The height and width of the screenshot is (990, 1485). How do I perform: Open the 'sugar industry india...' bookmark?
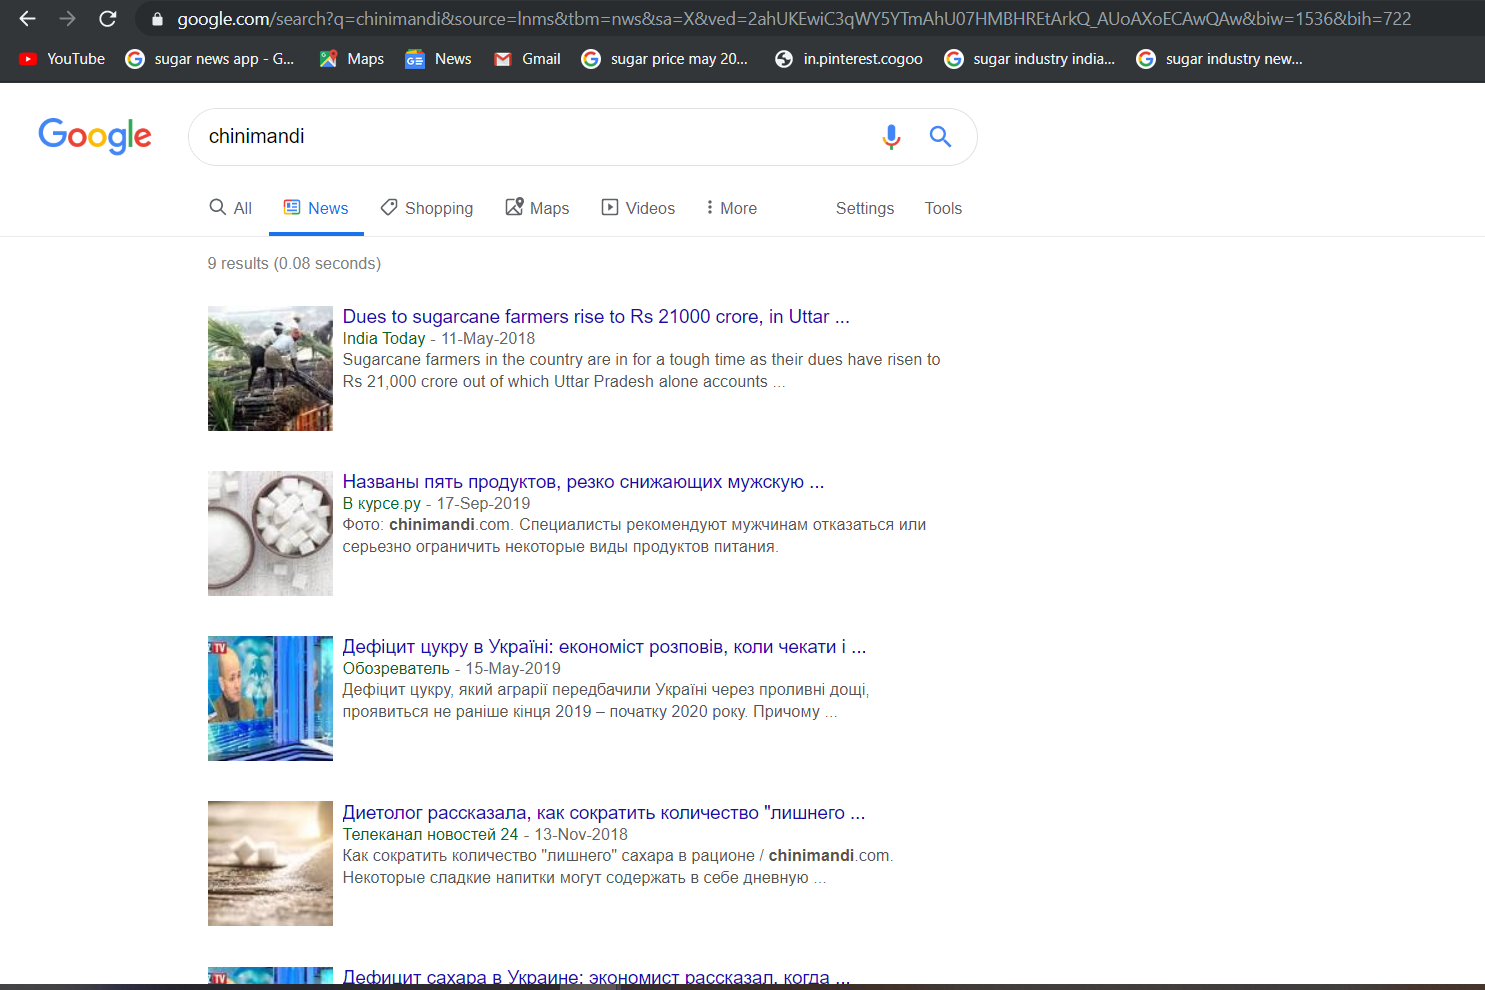coord(1030,59)
